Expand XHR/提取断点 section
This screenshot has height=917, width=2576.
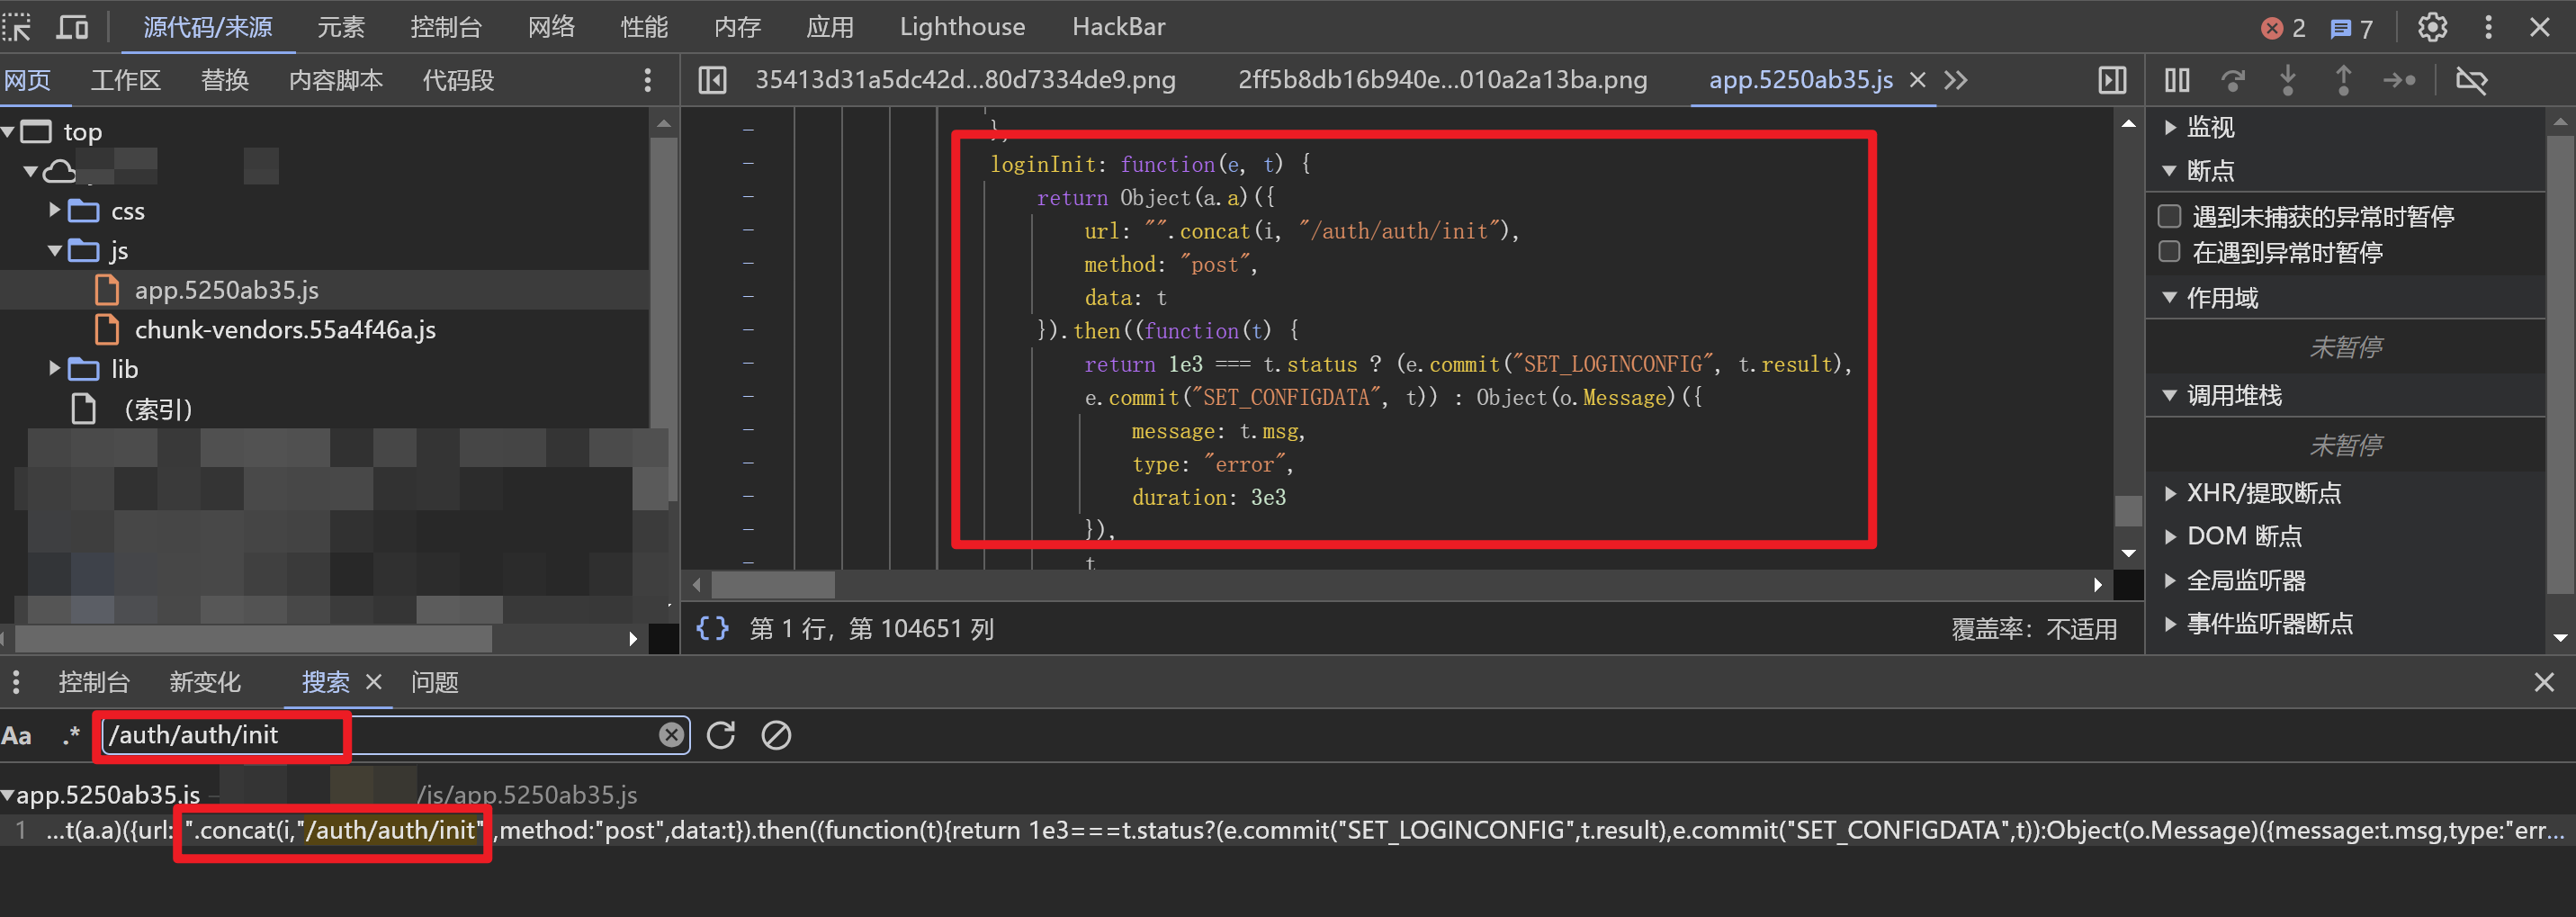2170,493
